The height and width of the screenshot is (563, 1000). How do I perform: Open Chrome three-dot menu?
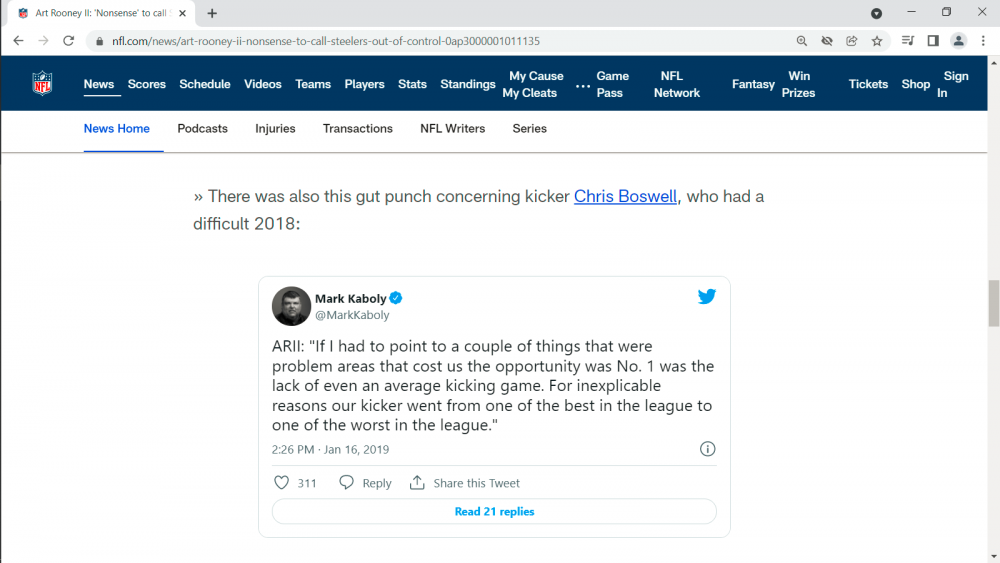984,41
